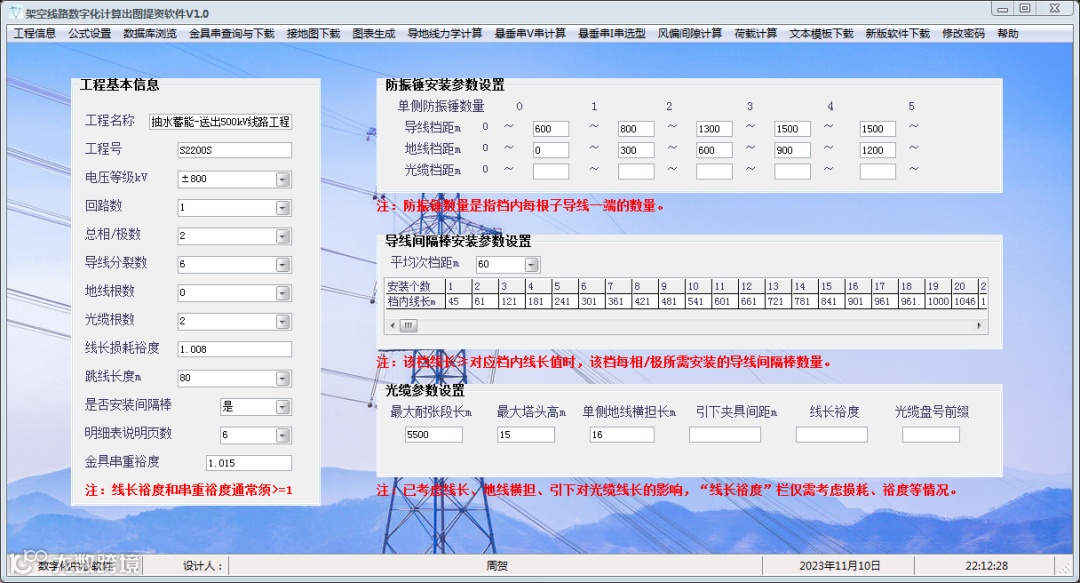Click the first empty 光缆档距 input field
1080x583 pixels.
pos(551,171)
